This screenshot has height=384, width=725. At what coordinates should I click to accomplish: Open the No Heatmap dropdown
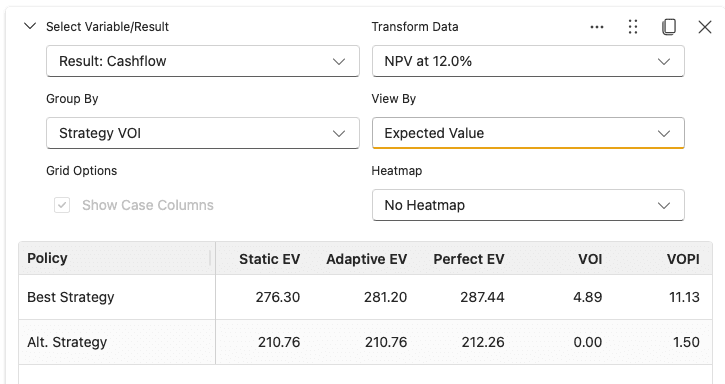[528, 205]
